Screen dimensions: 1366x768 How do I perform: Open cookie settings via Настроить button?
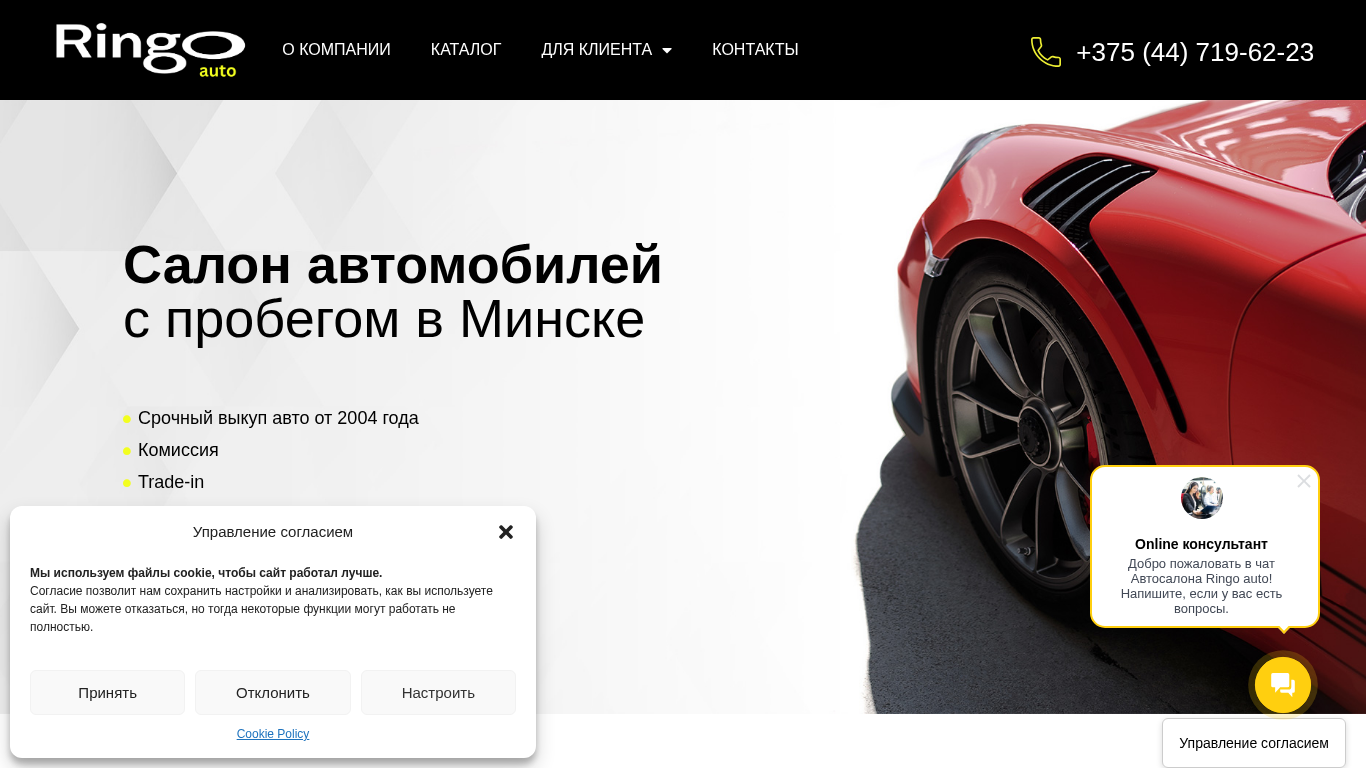(438, 693)
